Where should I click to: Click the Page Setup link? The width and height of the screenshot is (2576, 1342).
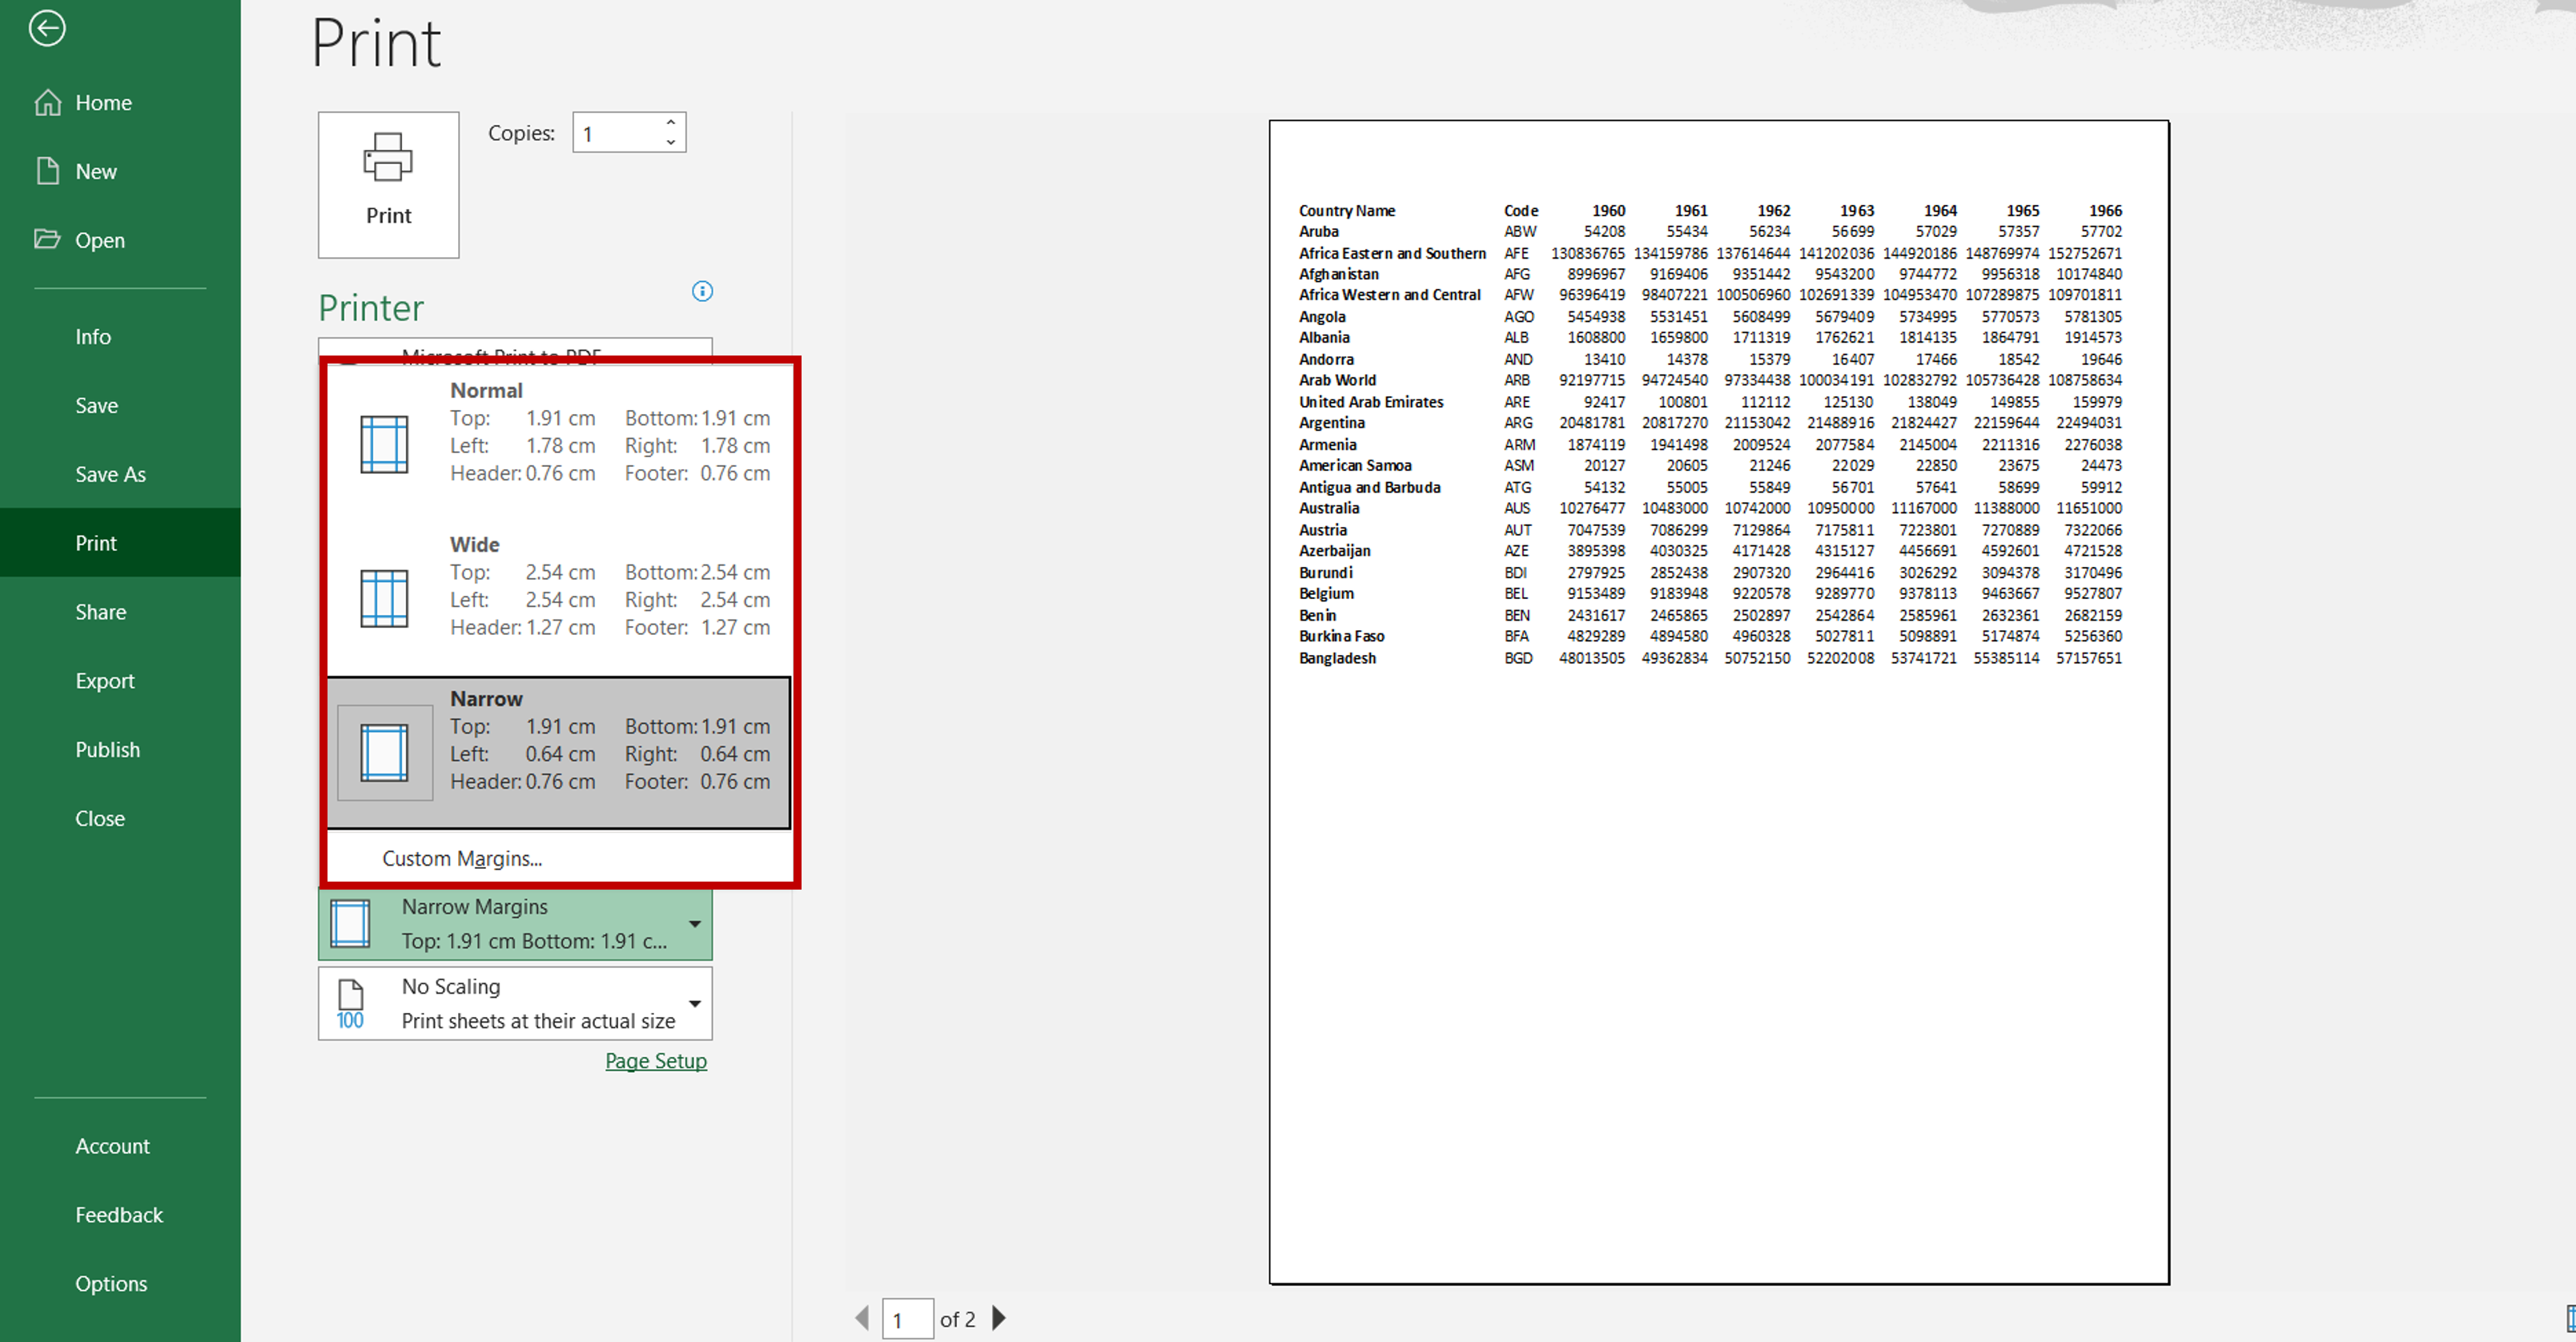point(657,1061)
